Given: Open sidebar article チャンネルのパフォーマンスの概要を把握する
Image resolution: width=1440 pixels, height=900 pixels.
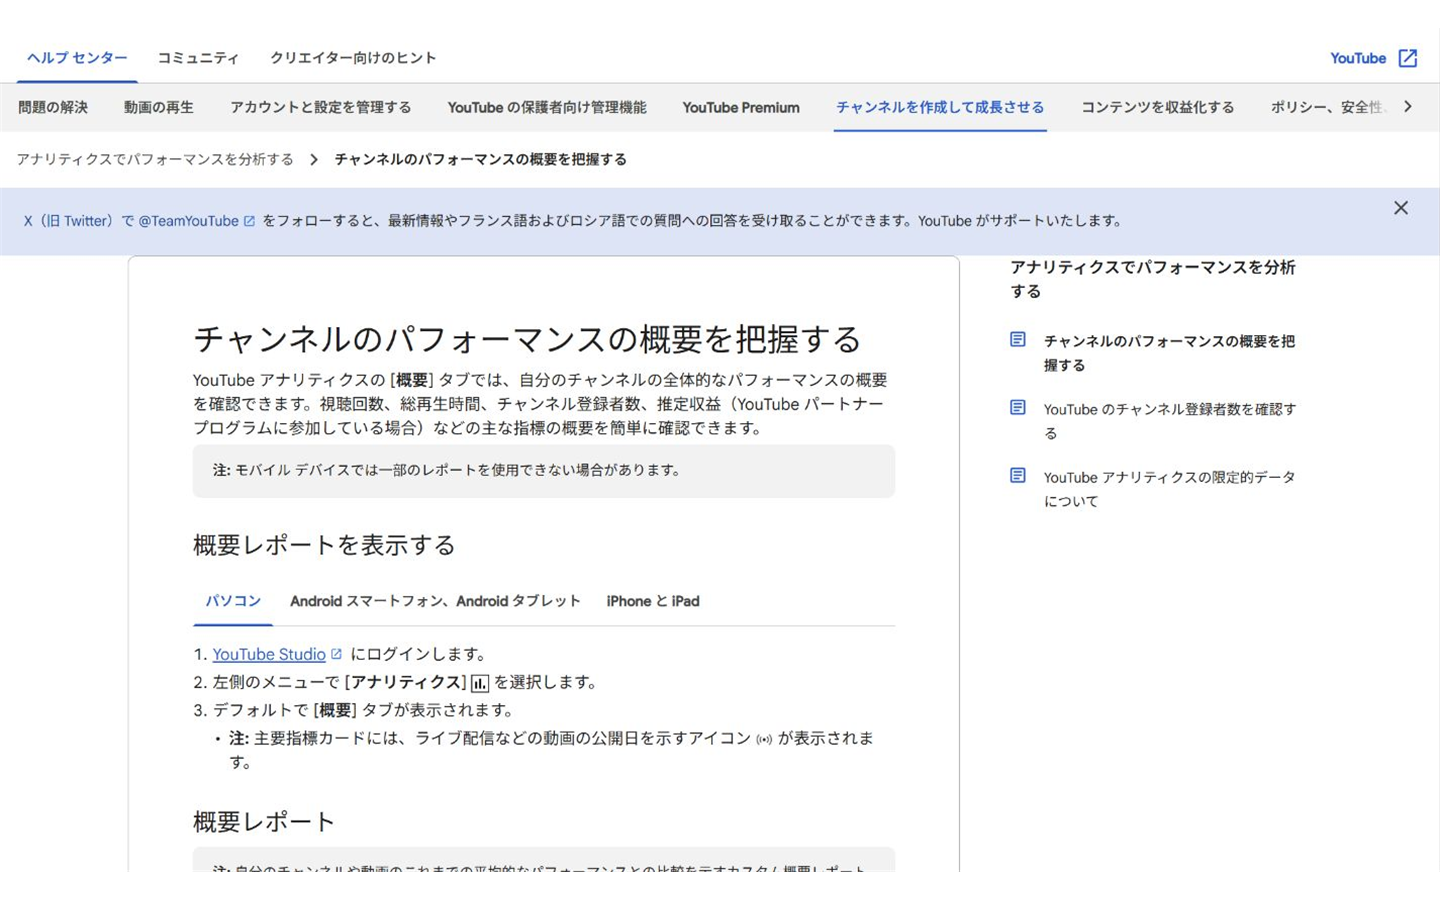Looking at the screenshot, I should pyautogui.click(x=1169, y=353).
